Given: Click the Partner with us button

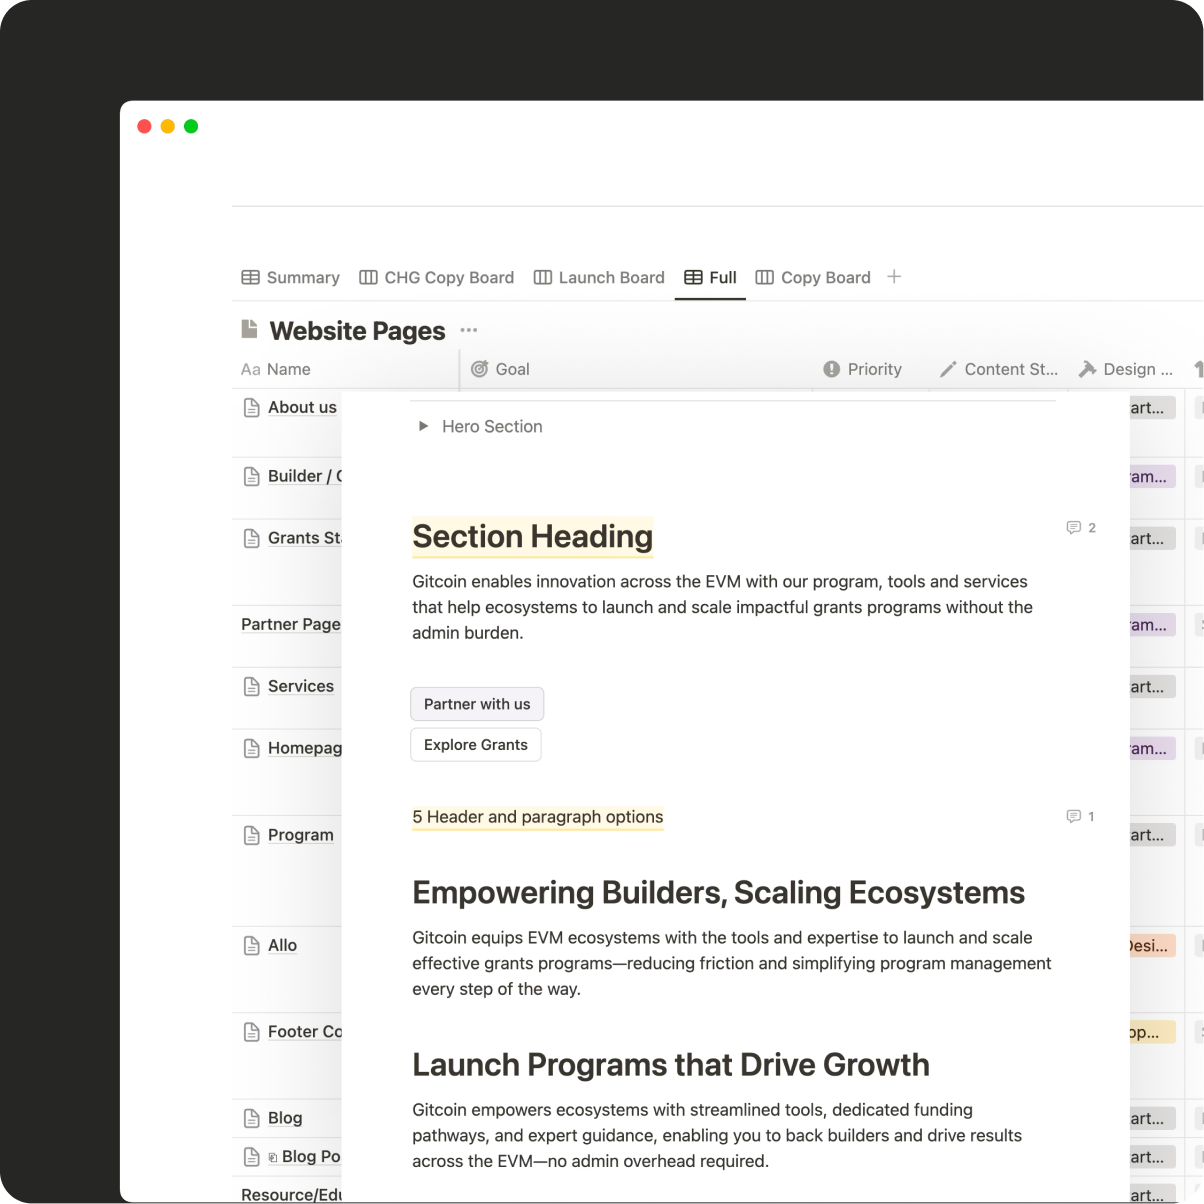Looking at the screenshot, I should tap(477, 704).
